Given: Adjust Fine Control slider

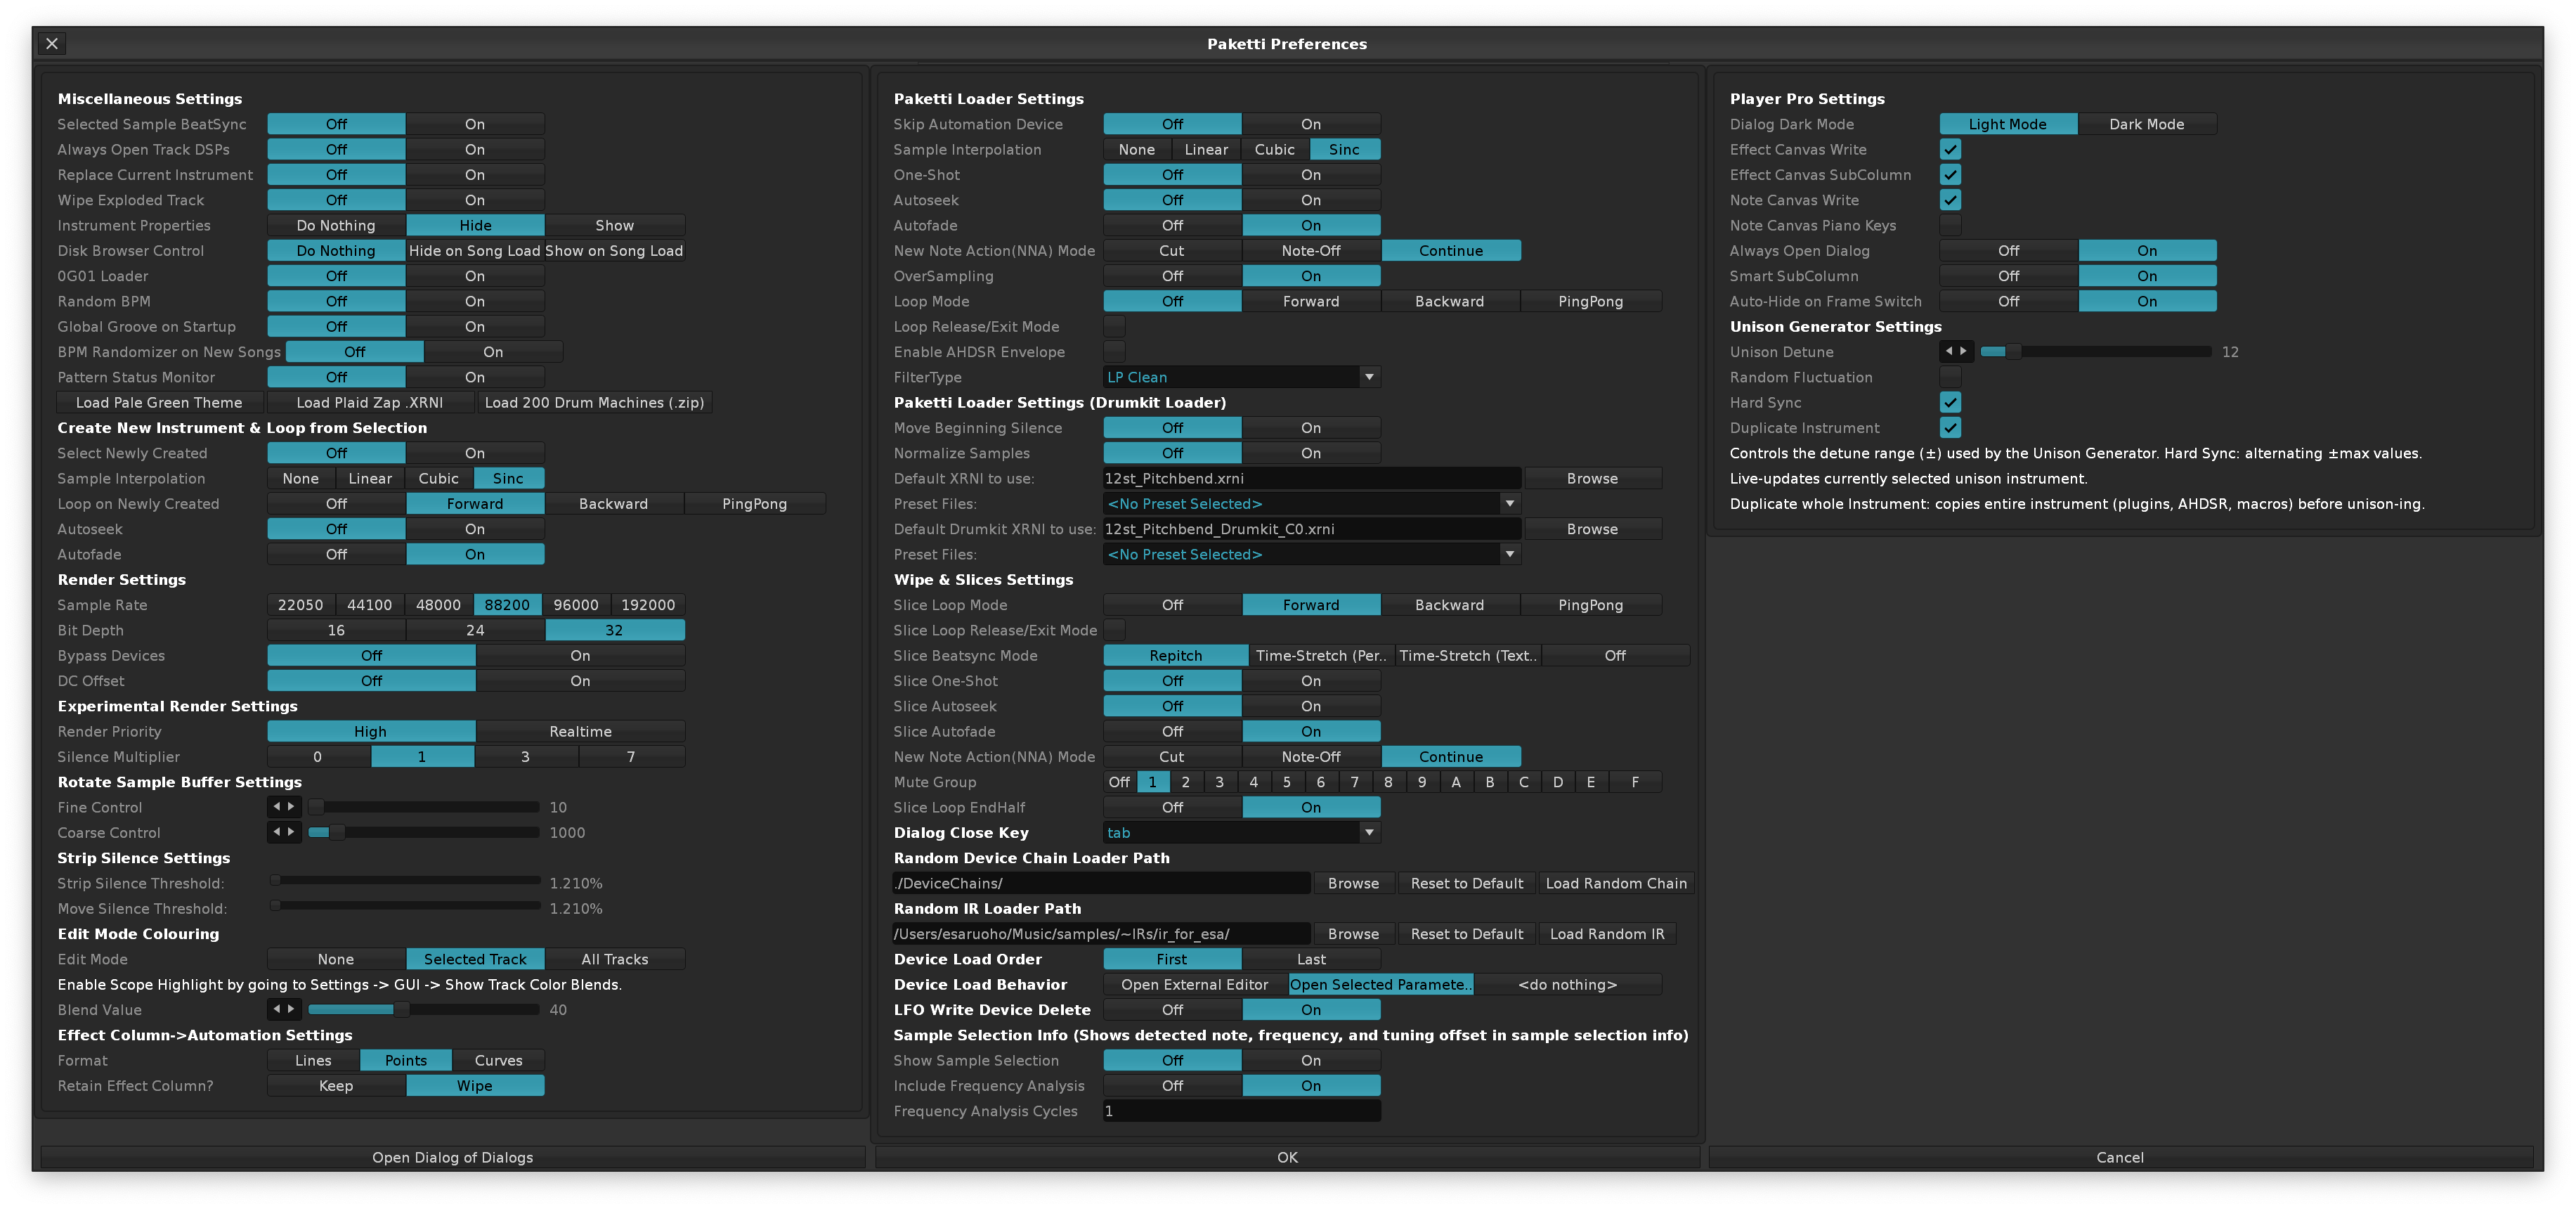Looking at the screenshot, I should 424,807.
